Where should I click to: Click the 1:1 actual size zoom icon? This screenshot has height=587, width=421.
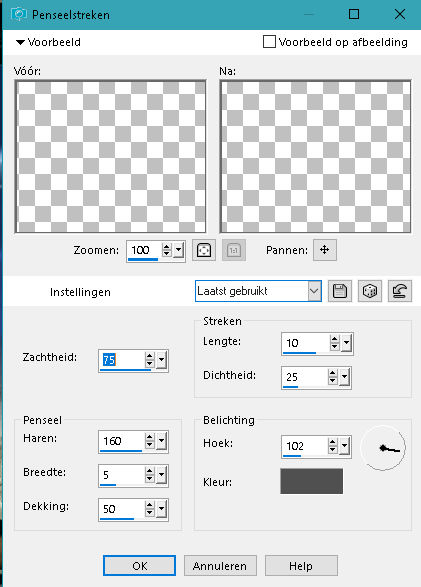pyautogui.click(x=234, y=250)
